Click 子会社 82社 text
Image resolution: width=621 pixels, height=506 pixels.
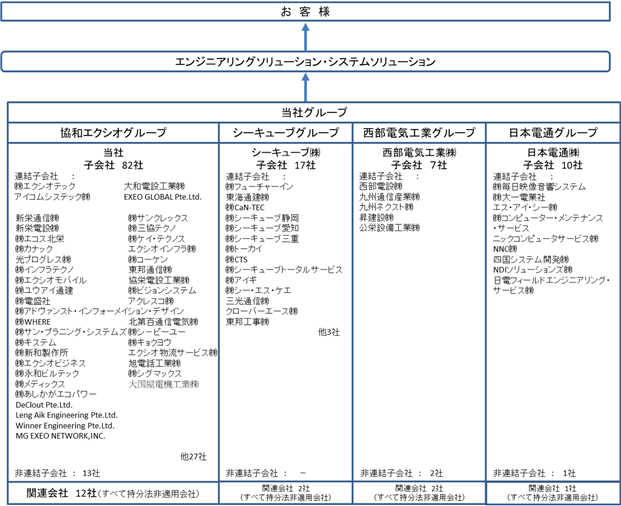(113, 165)
